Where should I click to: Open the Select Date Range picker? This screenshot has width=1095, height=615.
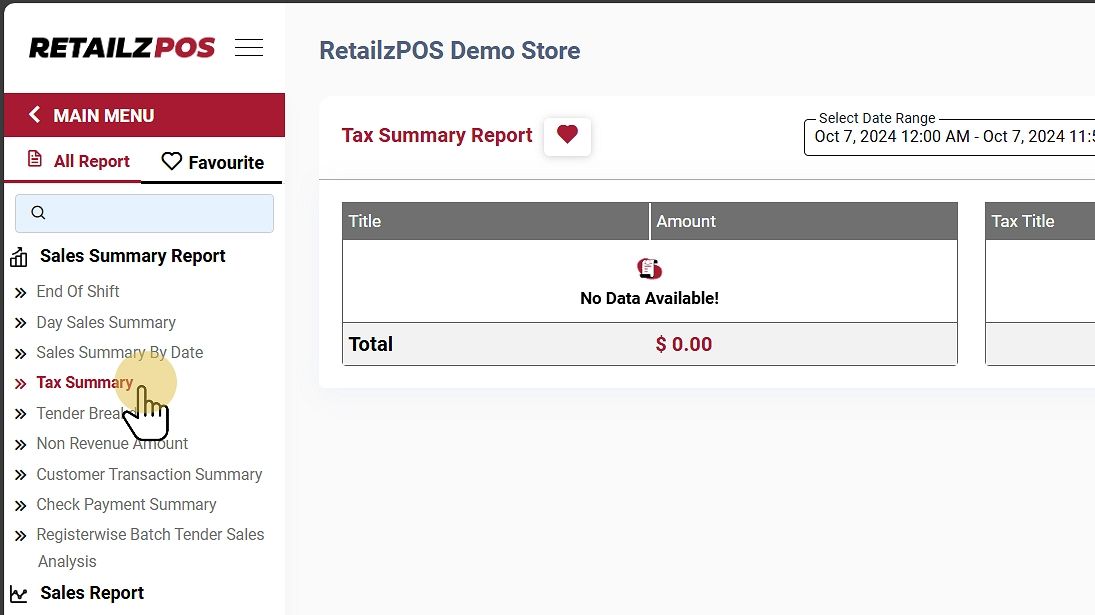tap(948, 136)
